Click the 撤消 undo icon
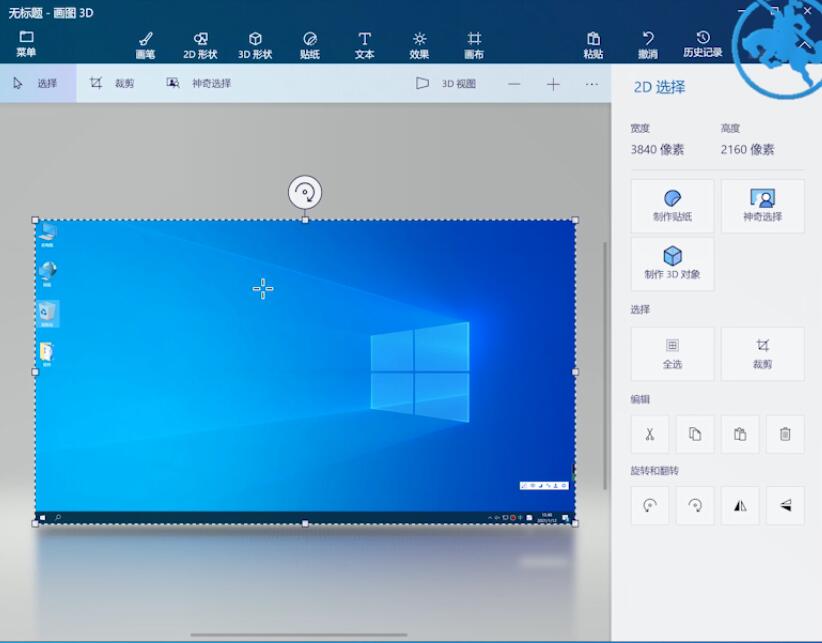 coord(648,44)
